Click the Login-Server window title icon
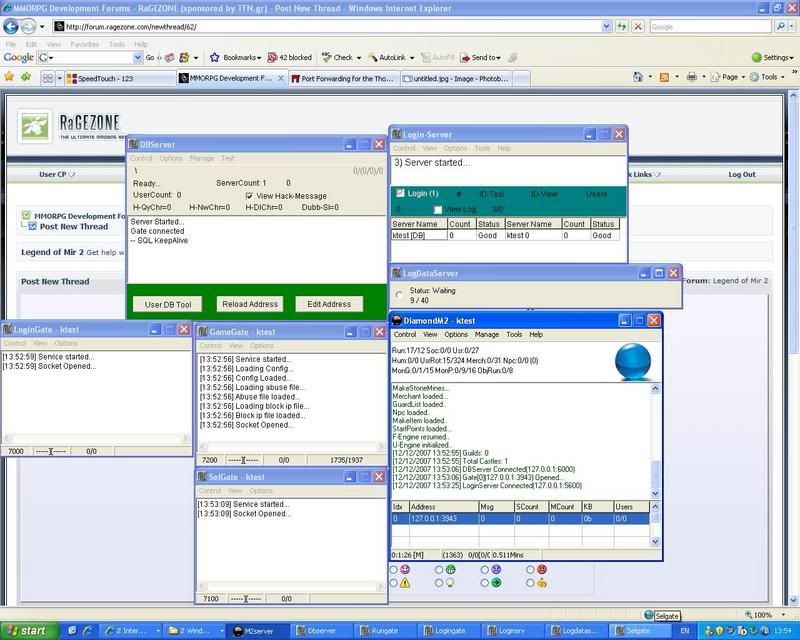 pos(397,134)
